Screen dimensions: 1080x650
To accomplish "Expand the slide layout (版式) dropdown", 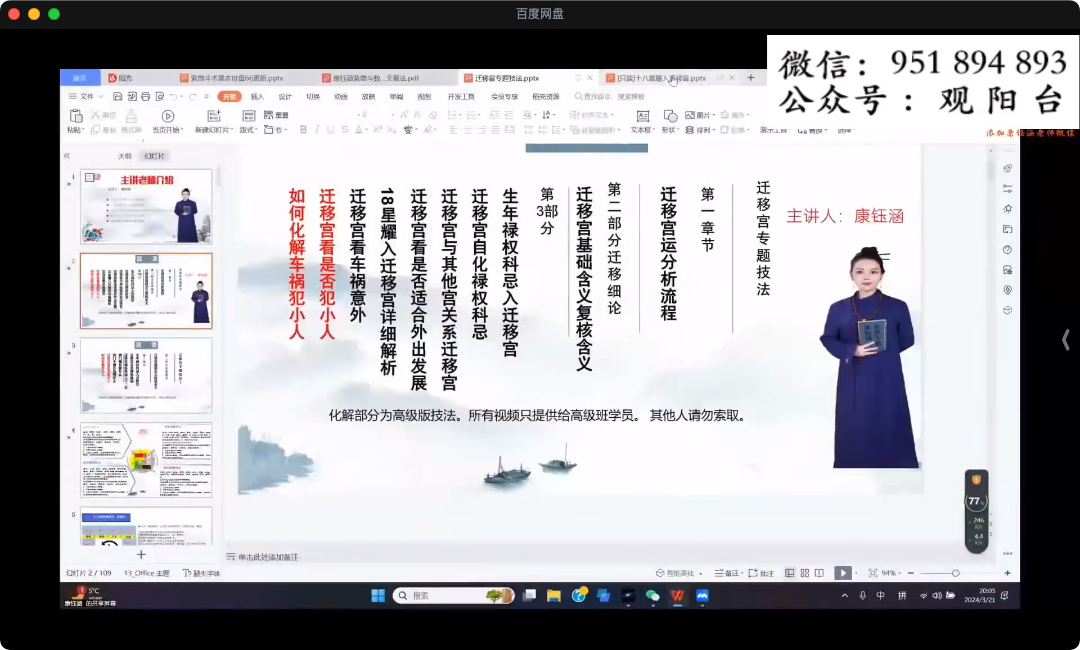I will [249, 130].
